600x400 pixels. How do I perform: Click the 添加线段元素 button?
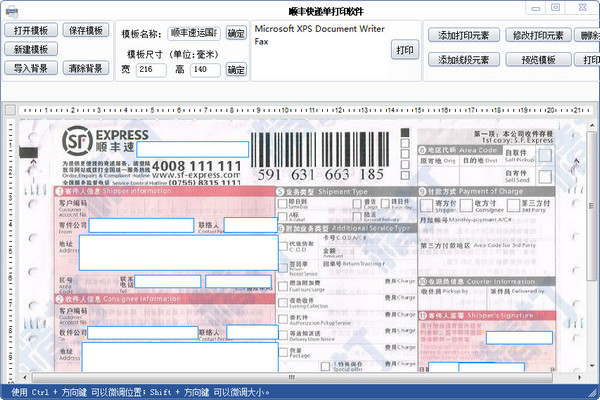(464, 59)
